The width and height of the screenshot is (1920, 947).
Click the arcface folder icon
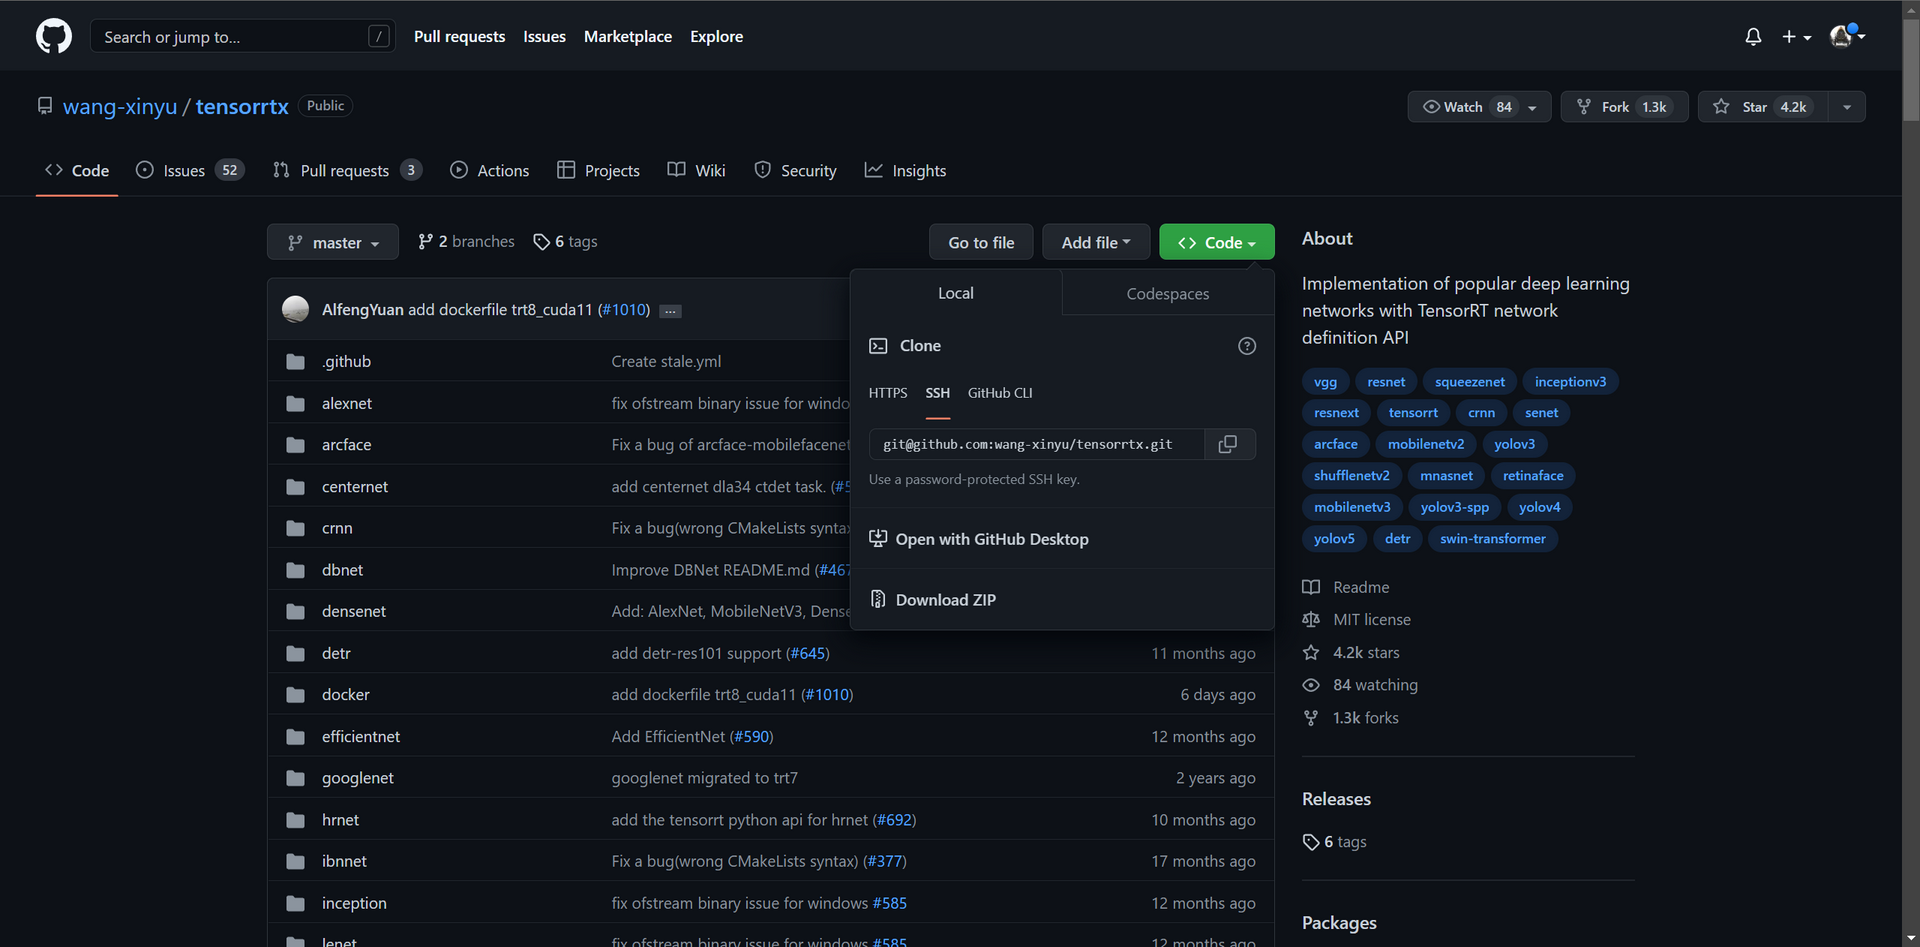coord(295,445)
